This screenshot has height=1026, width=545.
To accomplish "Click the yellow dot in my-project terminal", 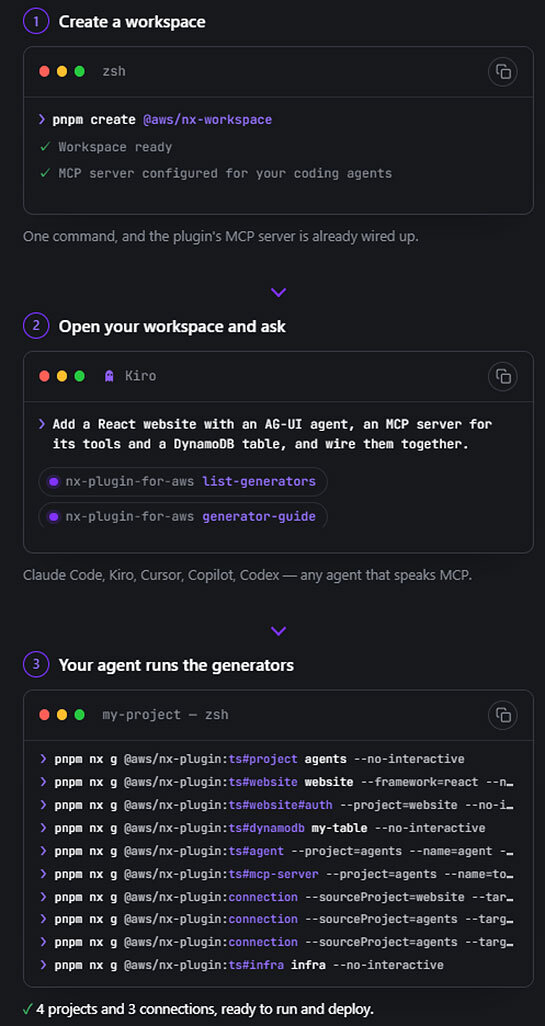I will (62, 715).
